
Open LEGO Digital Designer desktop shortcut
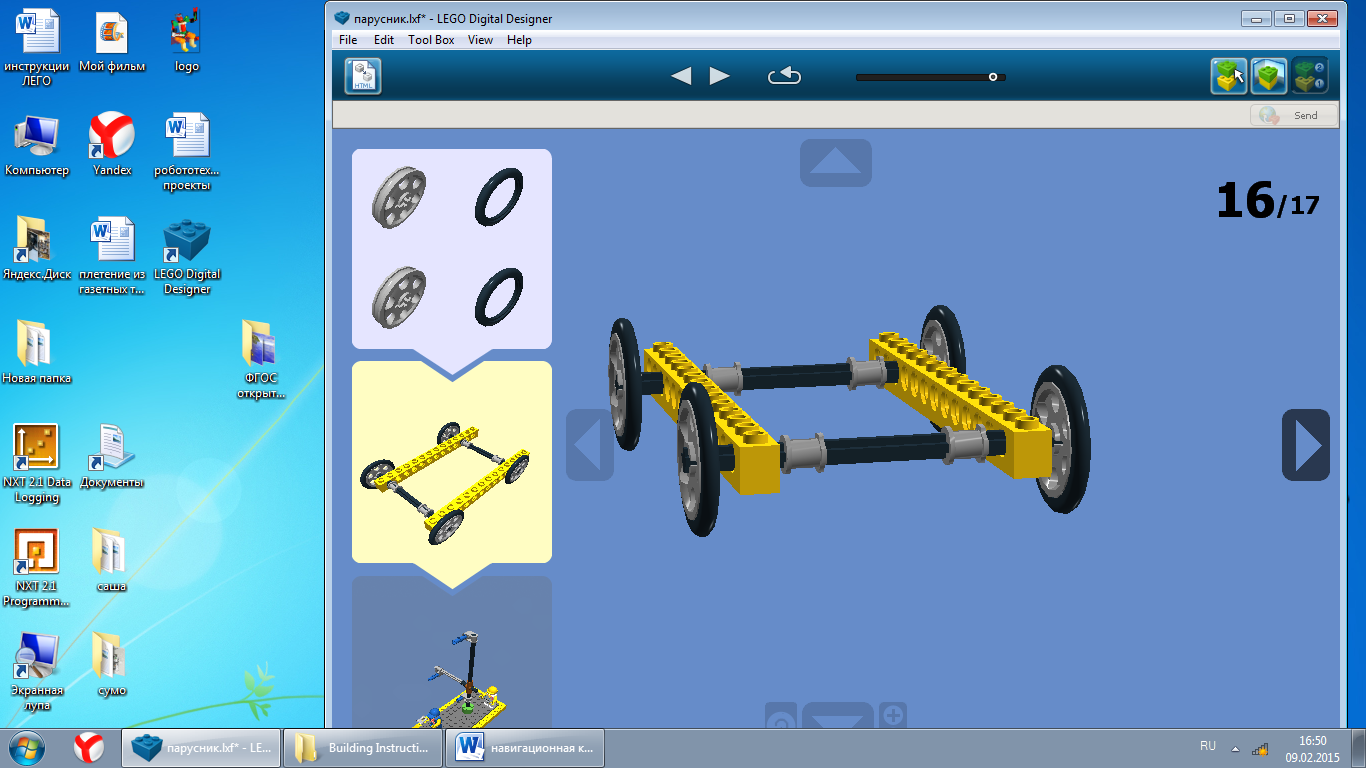pyautogui.click(x=187, y=256)
